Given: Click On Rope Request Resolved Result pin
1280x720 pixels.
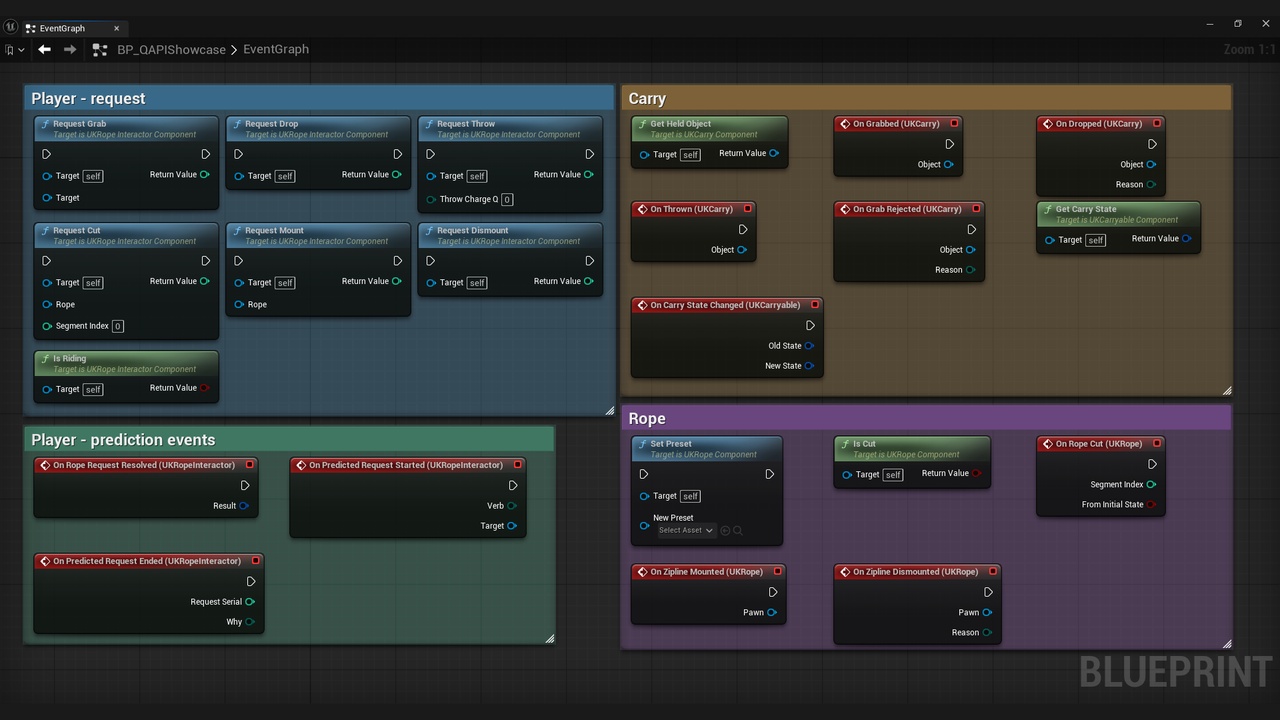Looking at the screenshot, I should click(245, 505).
